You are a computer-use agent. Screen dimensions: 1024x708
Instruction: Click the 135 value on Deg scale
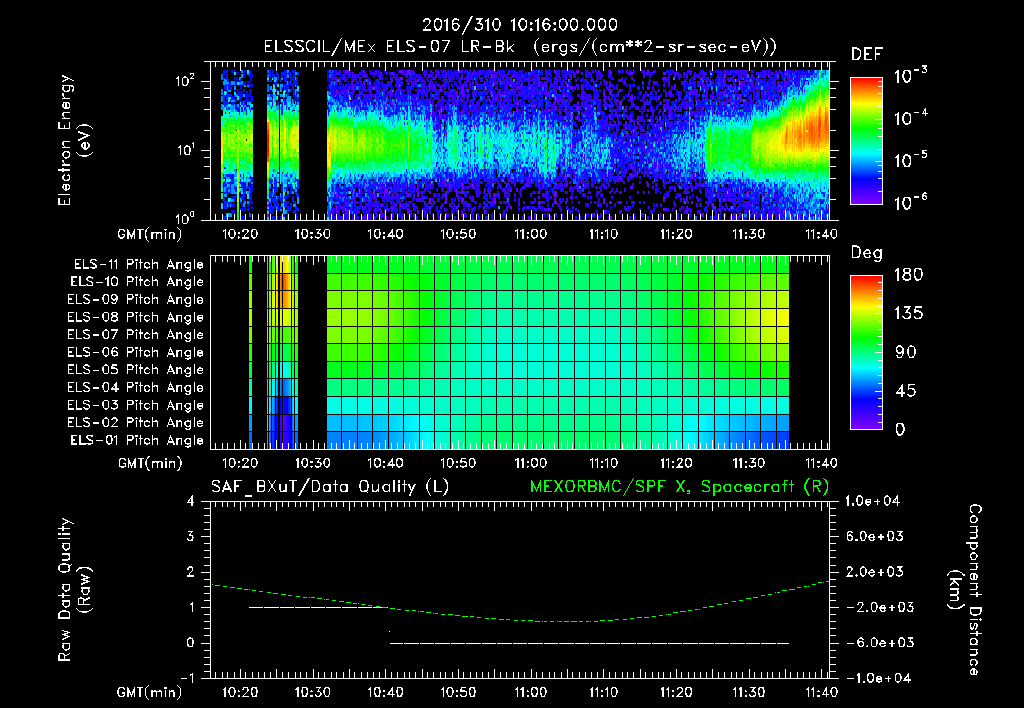pos(908,314)
